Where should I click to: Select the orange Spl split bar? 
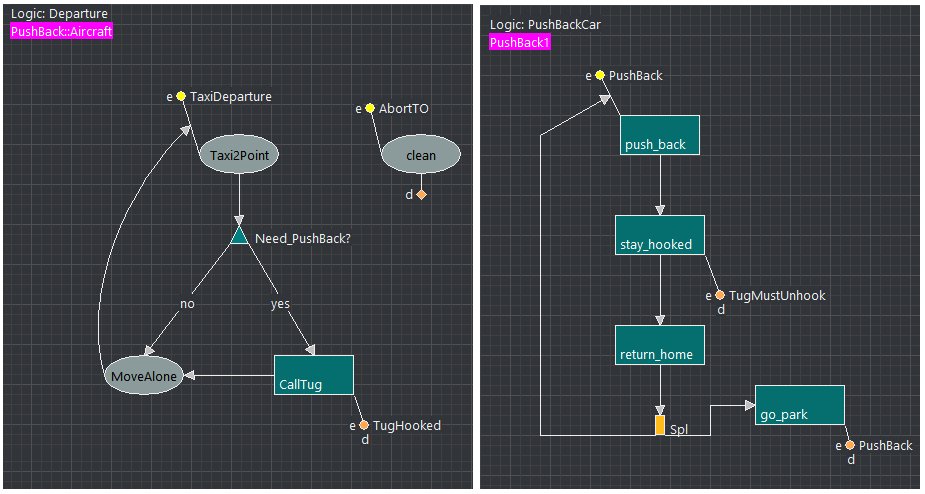tap(660, 425)
